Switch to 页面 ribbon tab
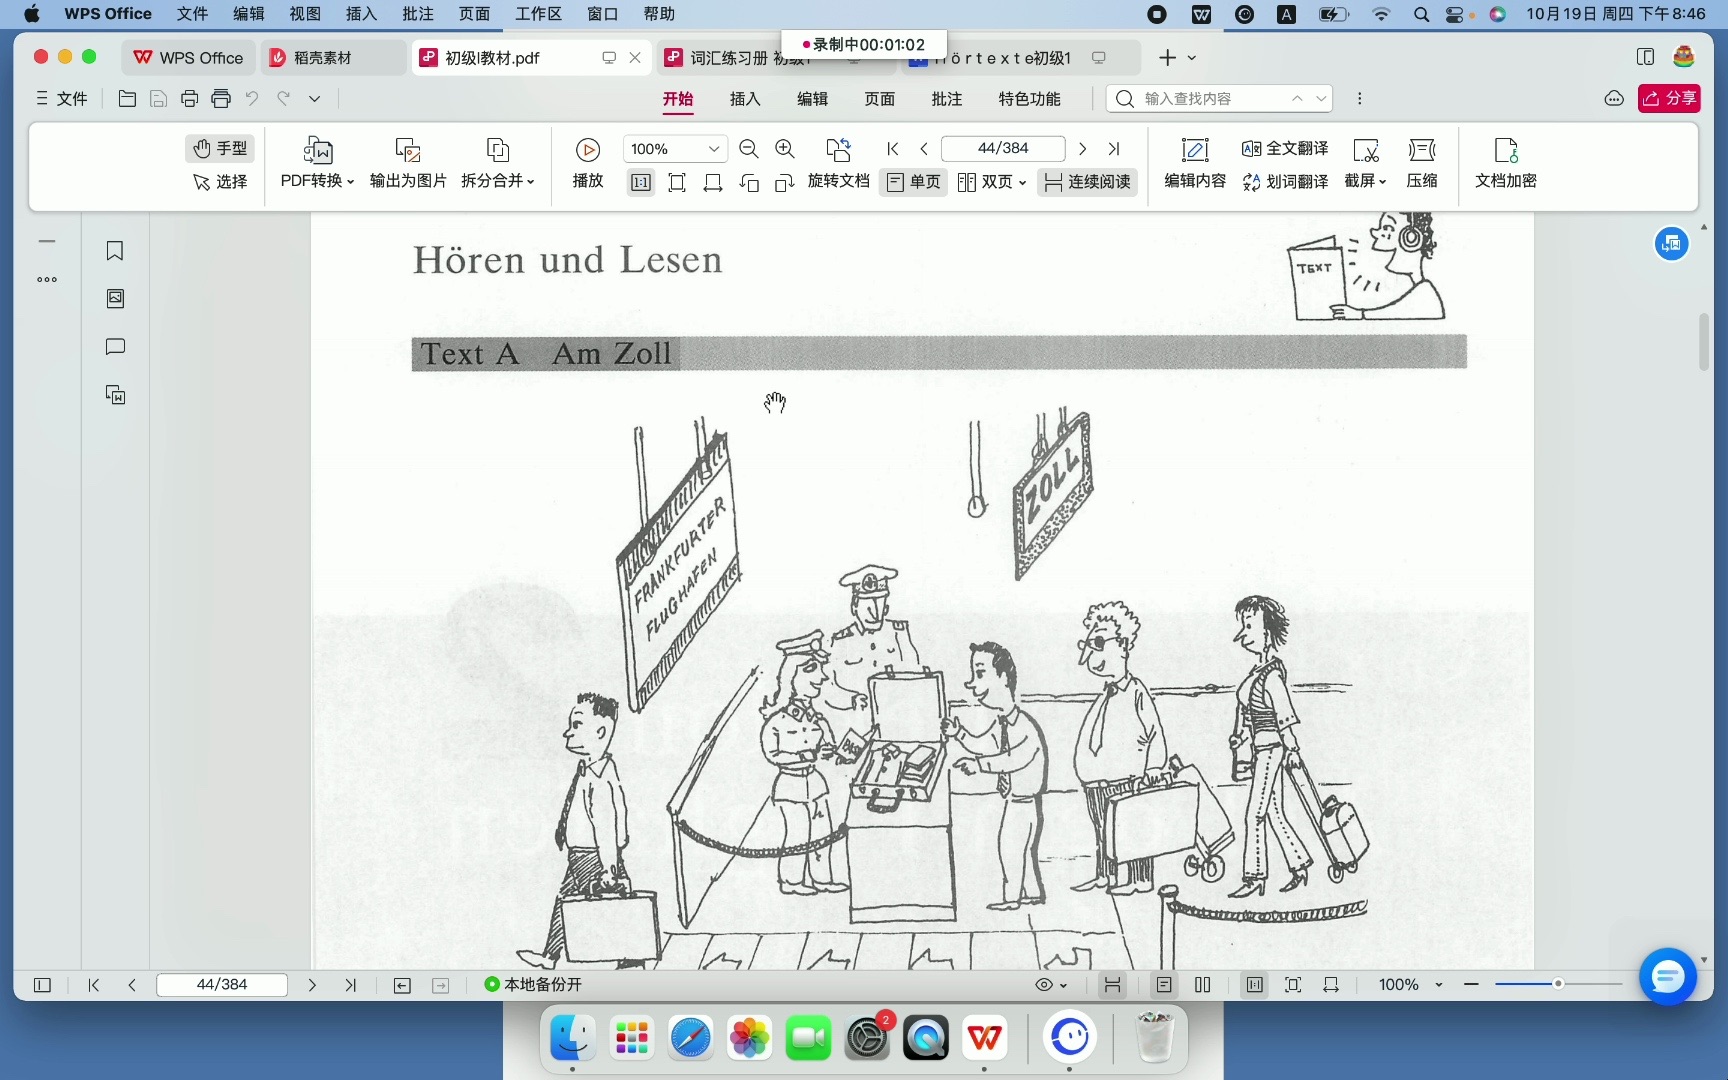The width and height of the screenshot is (1728, 1080). pyautogui.click(x=880, y=98)
